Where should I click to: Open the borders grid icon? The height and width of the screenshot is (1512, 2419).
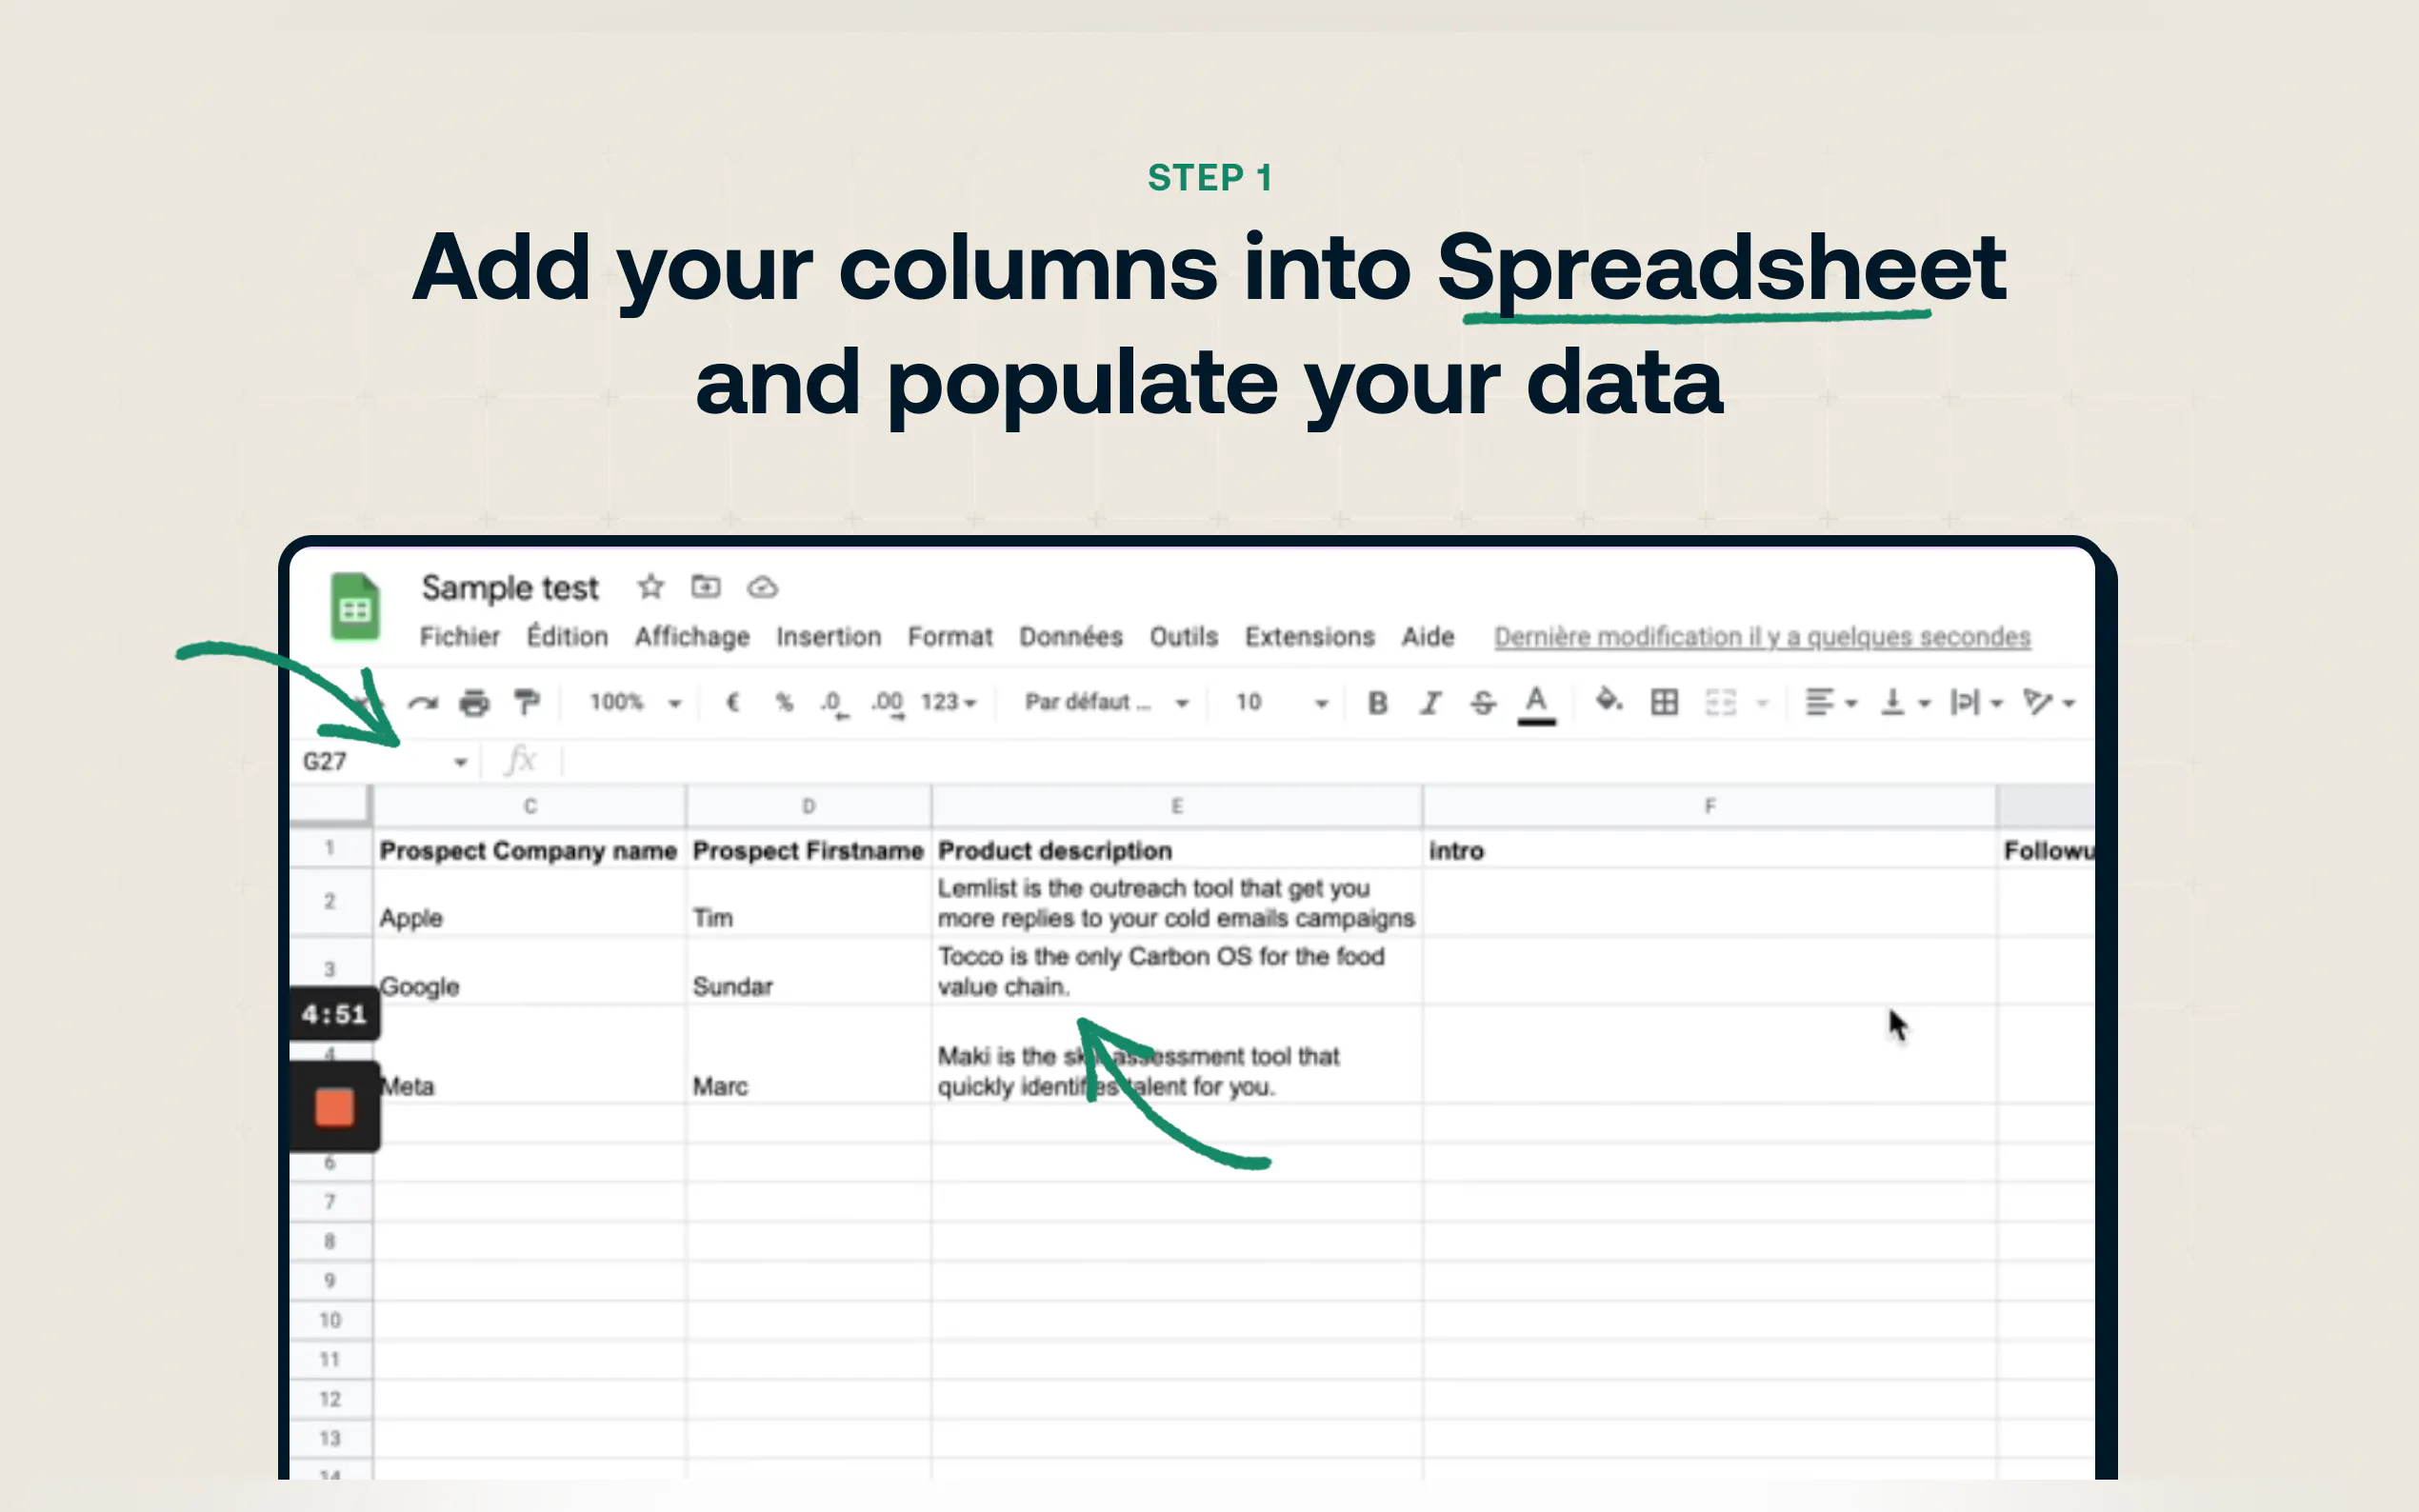(1664, 702)
